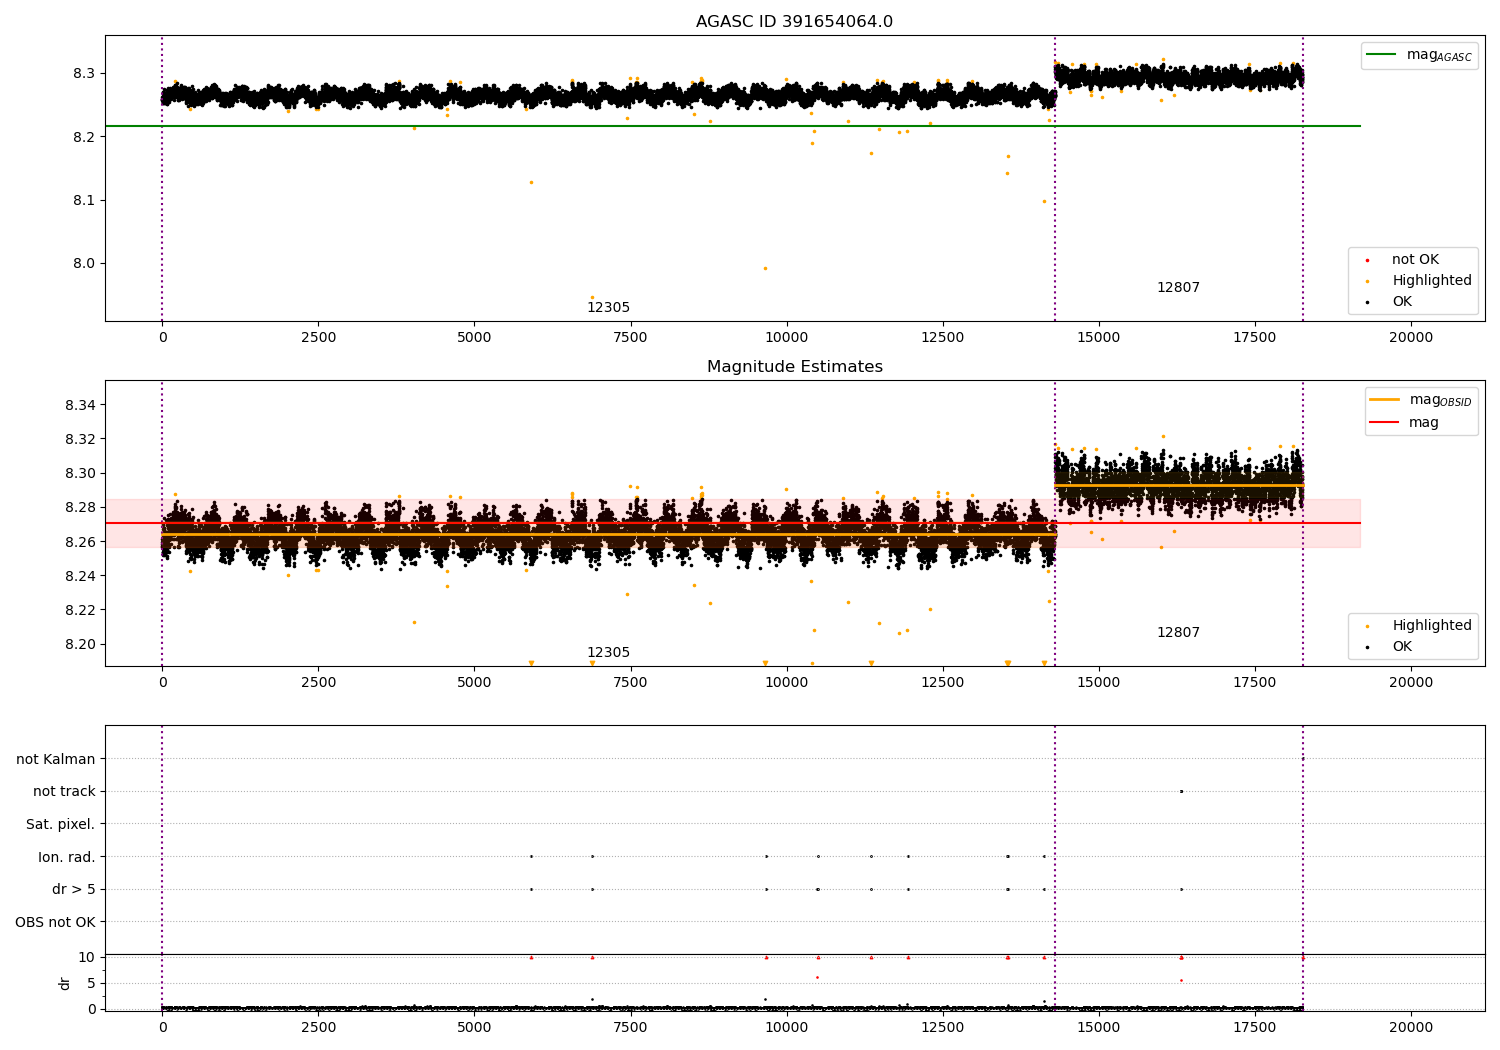Select 'OK' legend entry in the top plot
This screenshot has width=1500, height=1050.
pyautogui.click(x=1389, y=302)
